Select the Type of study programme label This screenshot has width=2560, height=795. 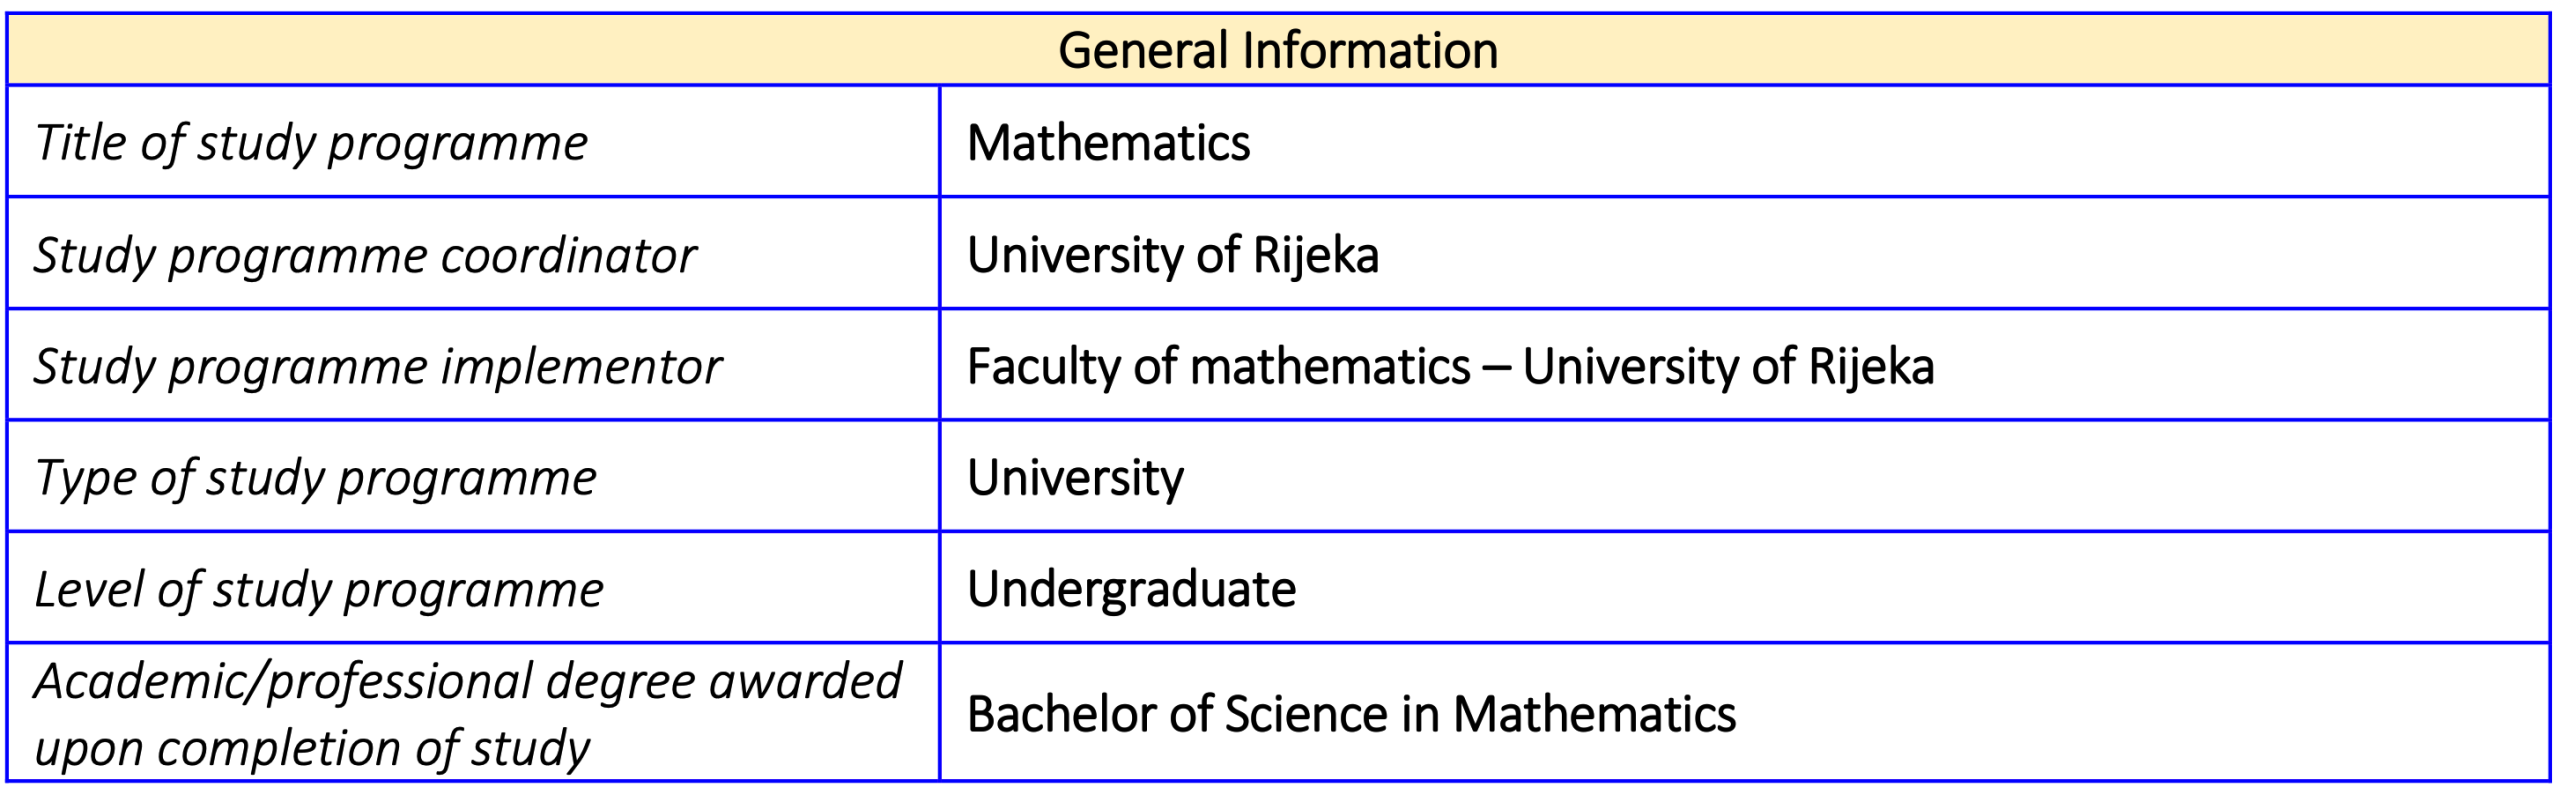[x=315, y=478]
